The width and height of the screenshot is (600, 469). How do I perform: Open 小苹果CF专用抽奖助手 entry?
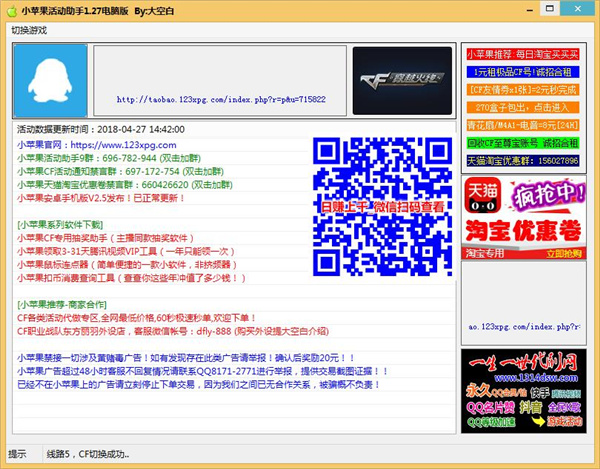coord(106,238)
